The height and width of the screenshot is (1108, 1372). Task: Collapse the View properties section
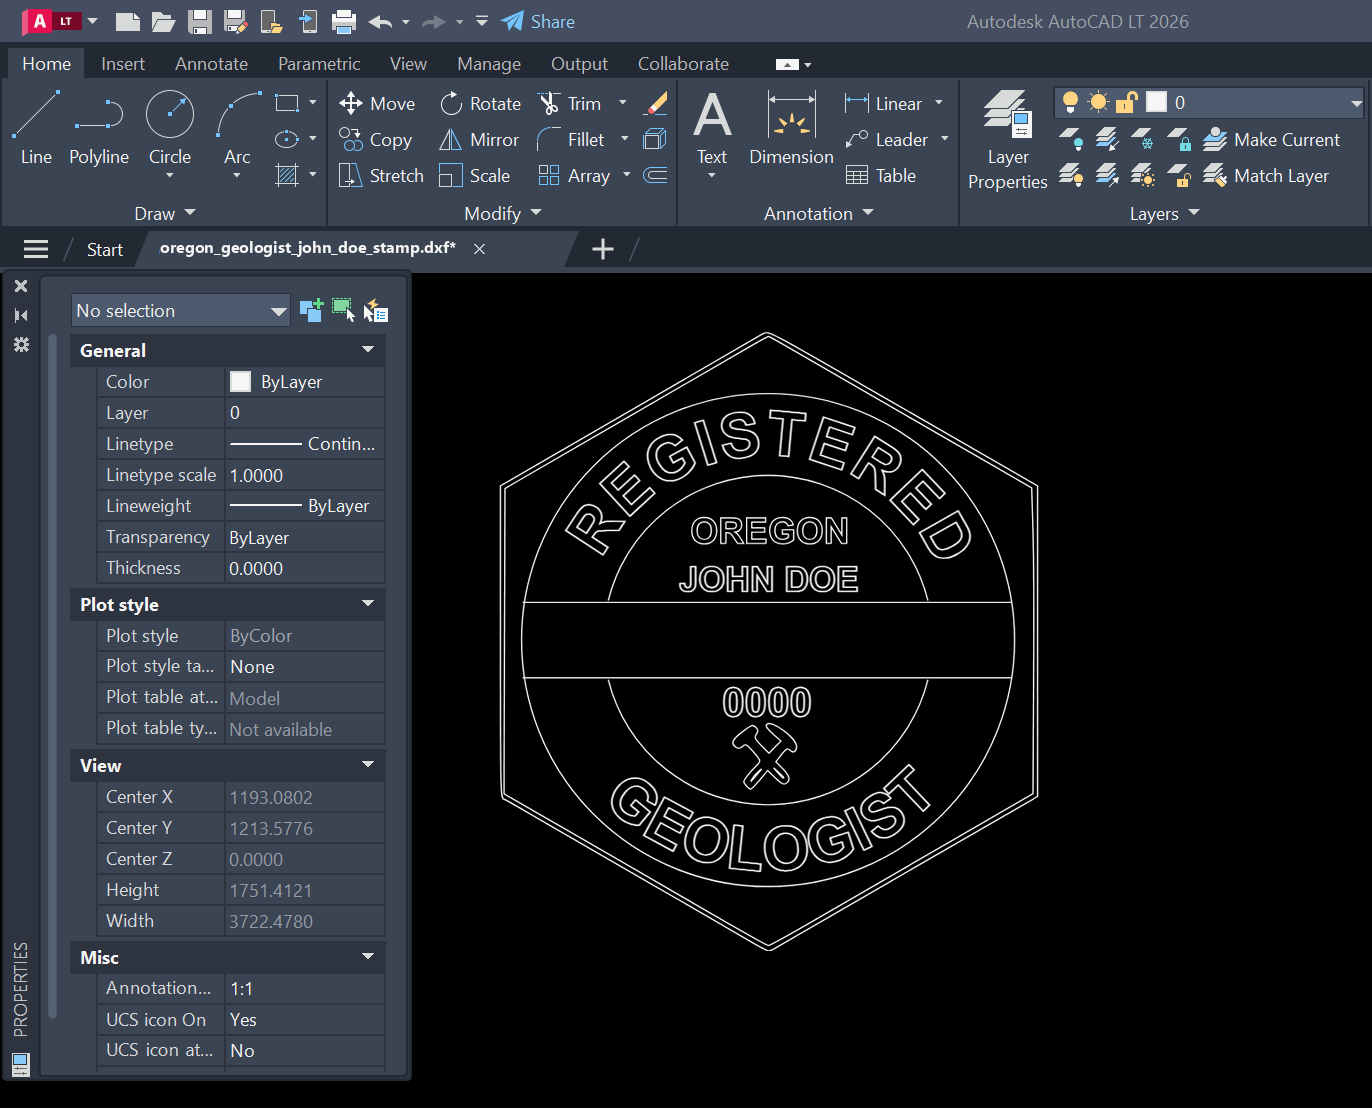click(x=368, y=765)
